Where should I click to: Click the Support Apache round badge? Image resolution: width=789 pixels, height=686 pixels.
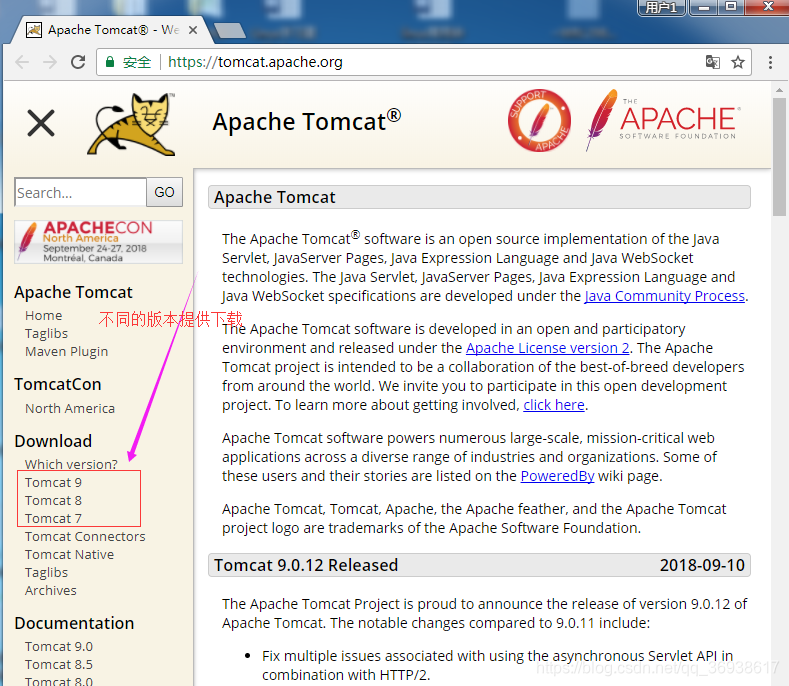point(539,120)
